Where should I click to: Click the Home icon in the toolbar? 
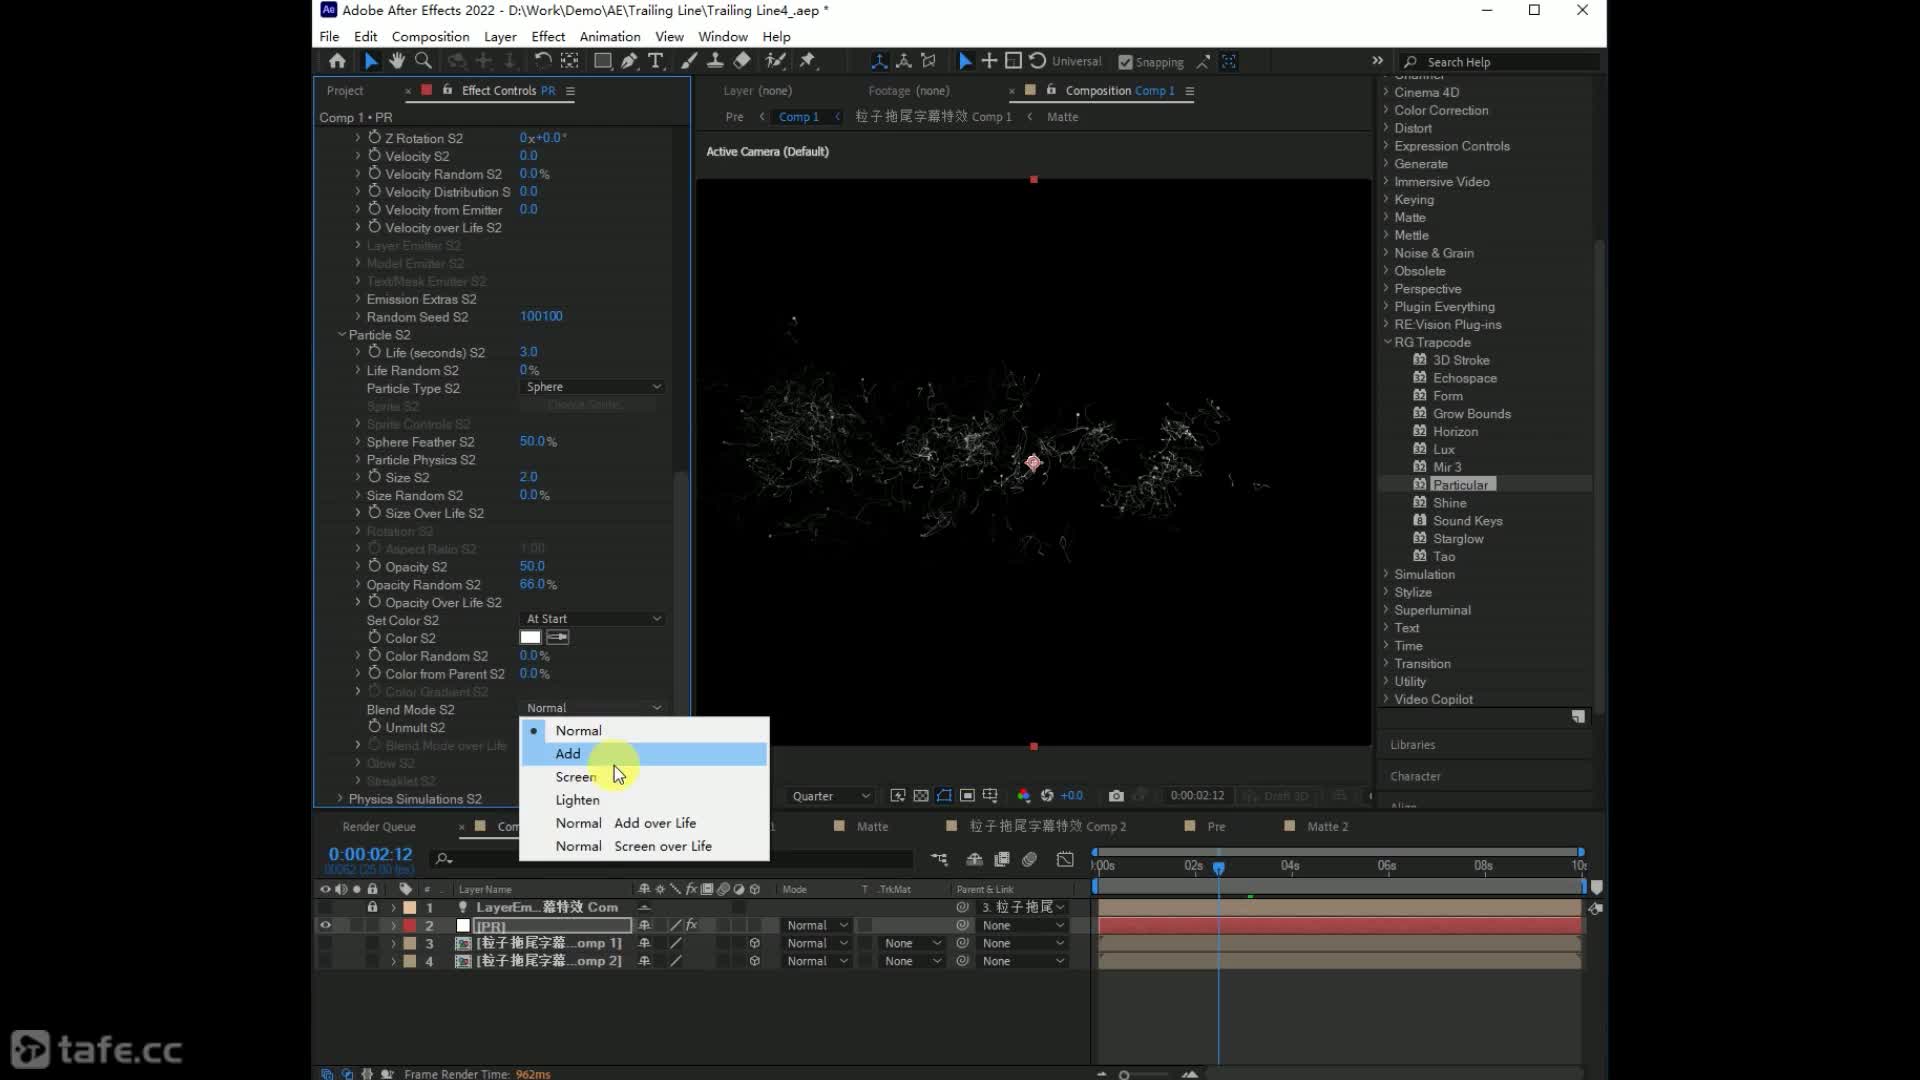click(337, 61)
